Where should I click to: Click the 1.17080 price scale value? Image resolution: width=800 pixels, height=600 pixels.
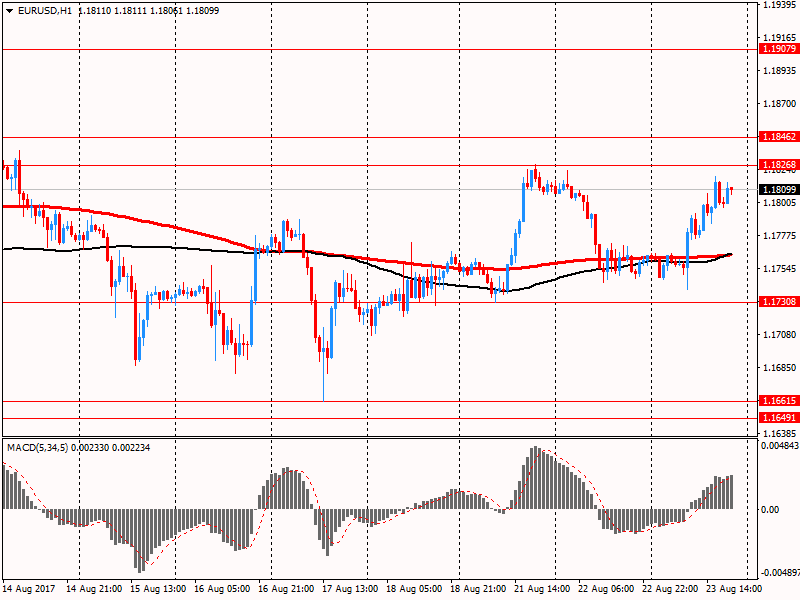pos(779,335)
